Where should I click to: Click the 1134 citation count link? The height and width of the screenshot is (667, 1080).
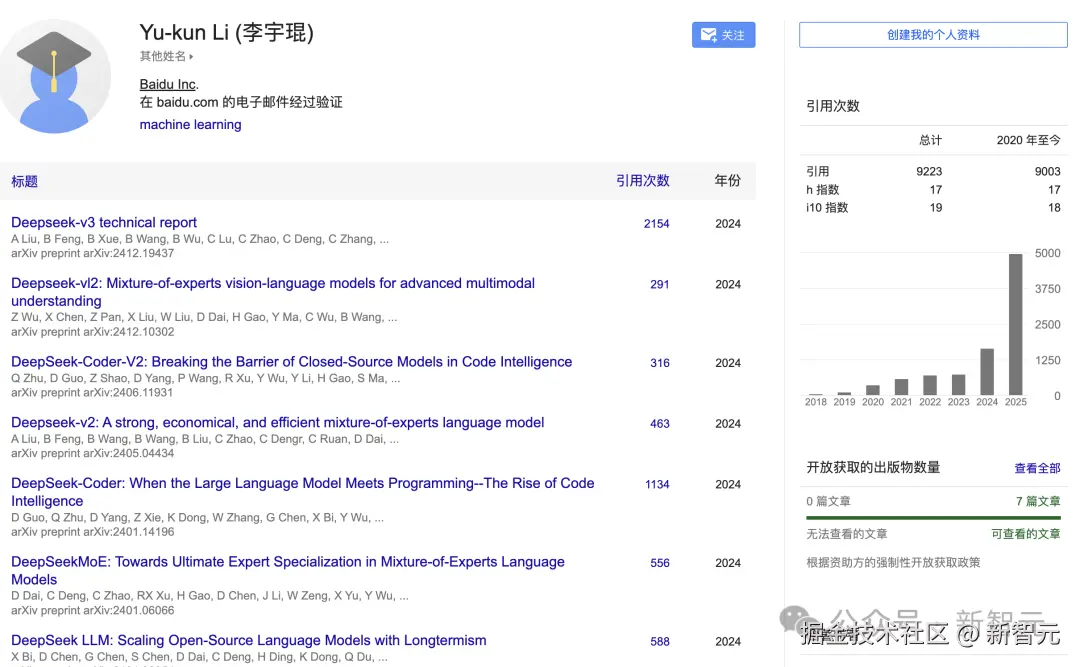[656, 484]
